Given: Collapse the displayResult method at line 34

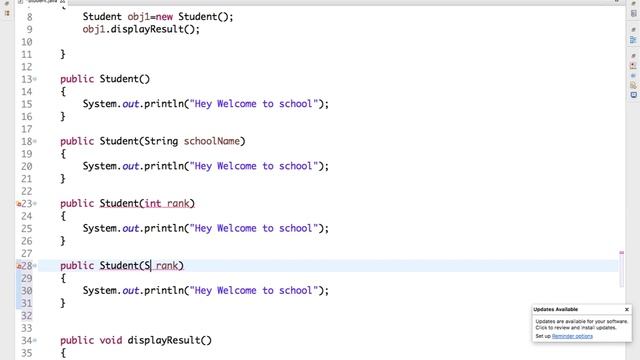Looking at the screenshot, I should (x=35, y=340).
